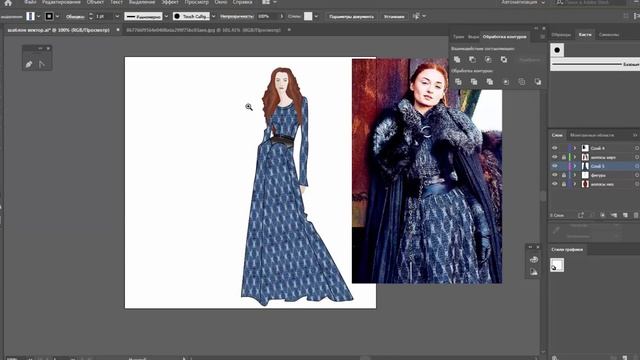Unlock the фигура layer
This screenshot has width=640, height=360.
(564, 175)
